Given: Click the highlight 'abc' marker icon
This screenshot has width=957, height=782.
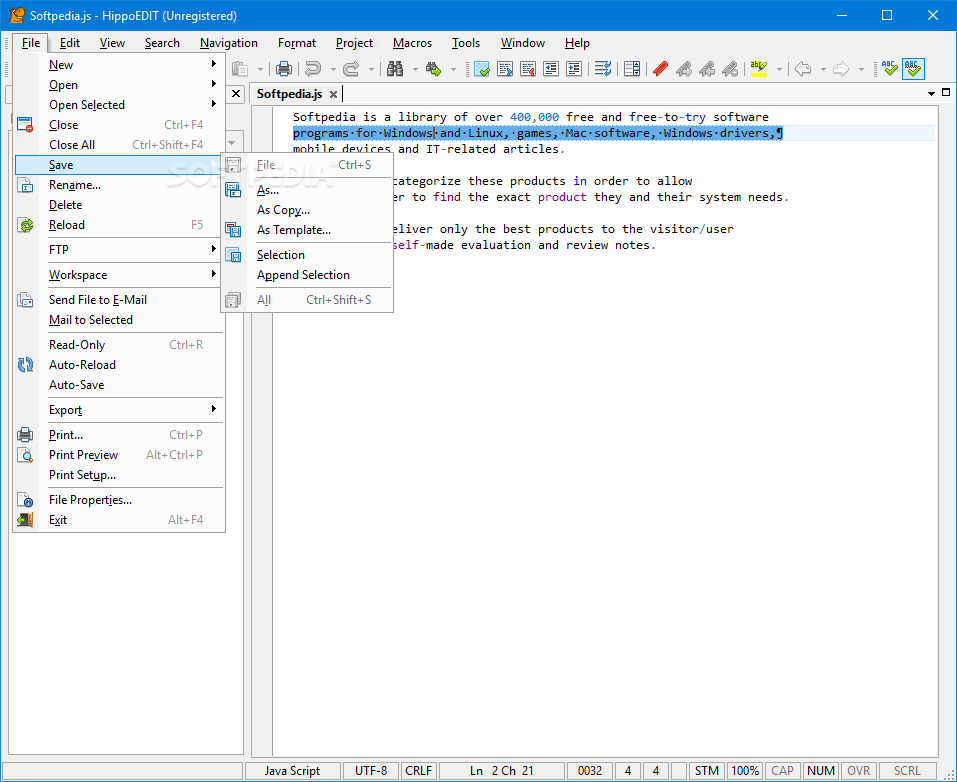Looking at the screenshot, I should (x=759, y=69).
